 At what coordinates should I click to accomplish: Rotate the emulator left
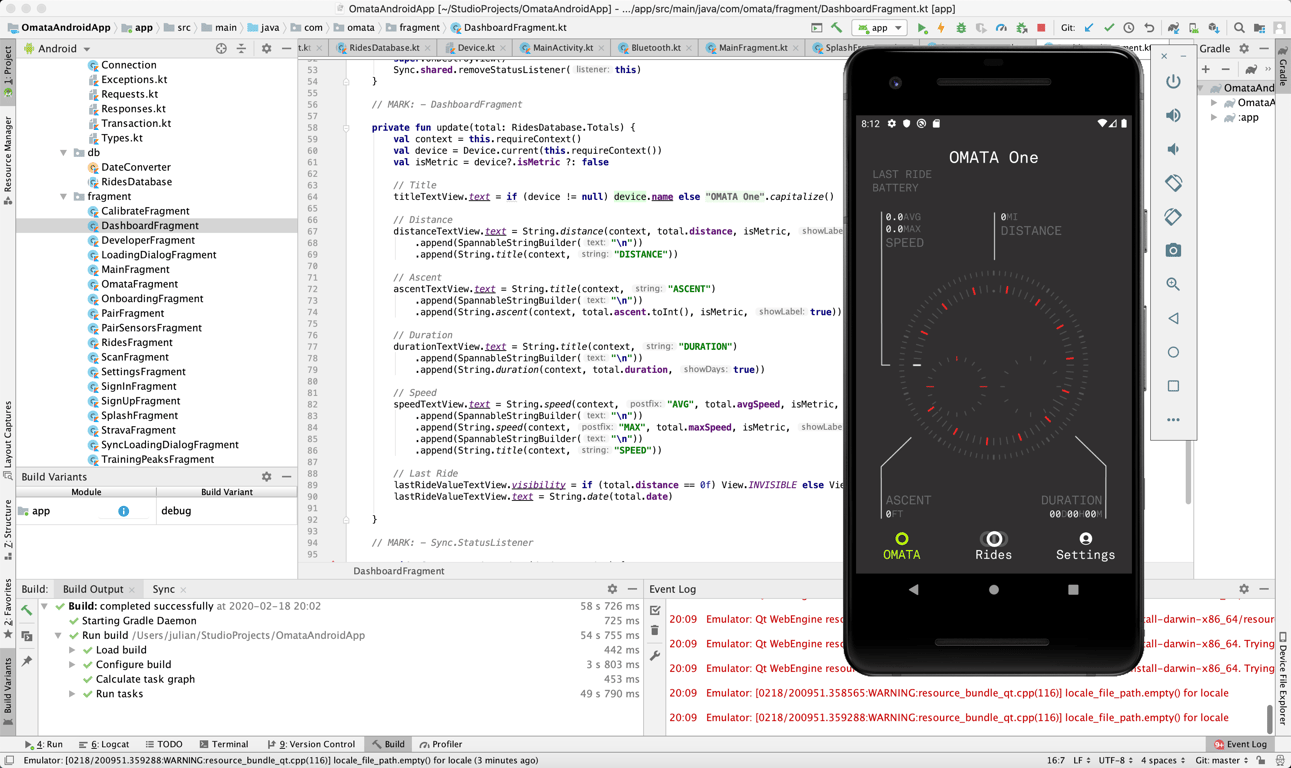[1173, 183]
